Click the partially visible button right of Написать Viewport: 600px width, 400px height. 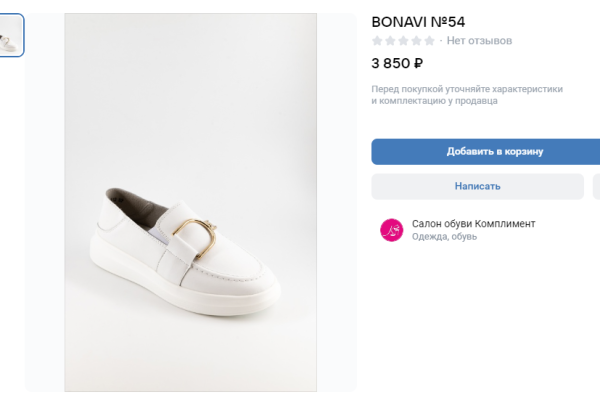pyautogui.click(x=596, y=186)
